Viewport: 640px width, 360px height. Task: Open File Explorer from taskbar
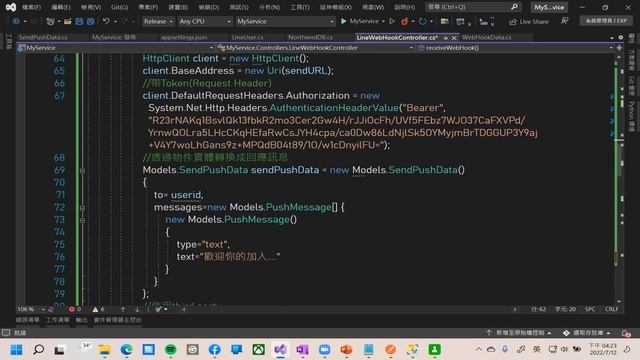click(104, 349)
